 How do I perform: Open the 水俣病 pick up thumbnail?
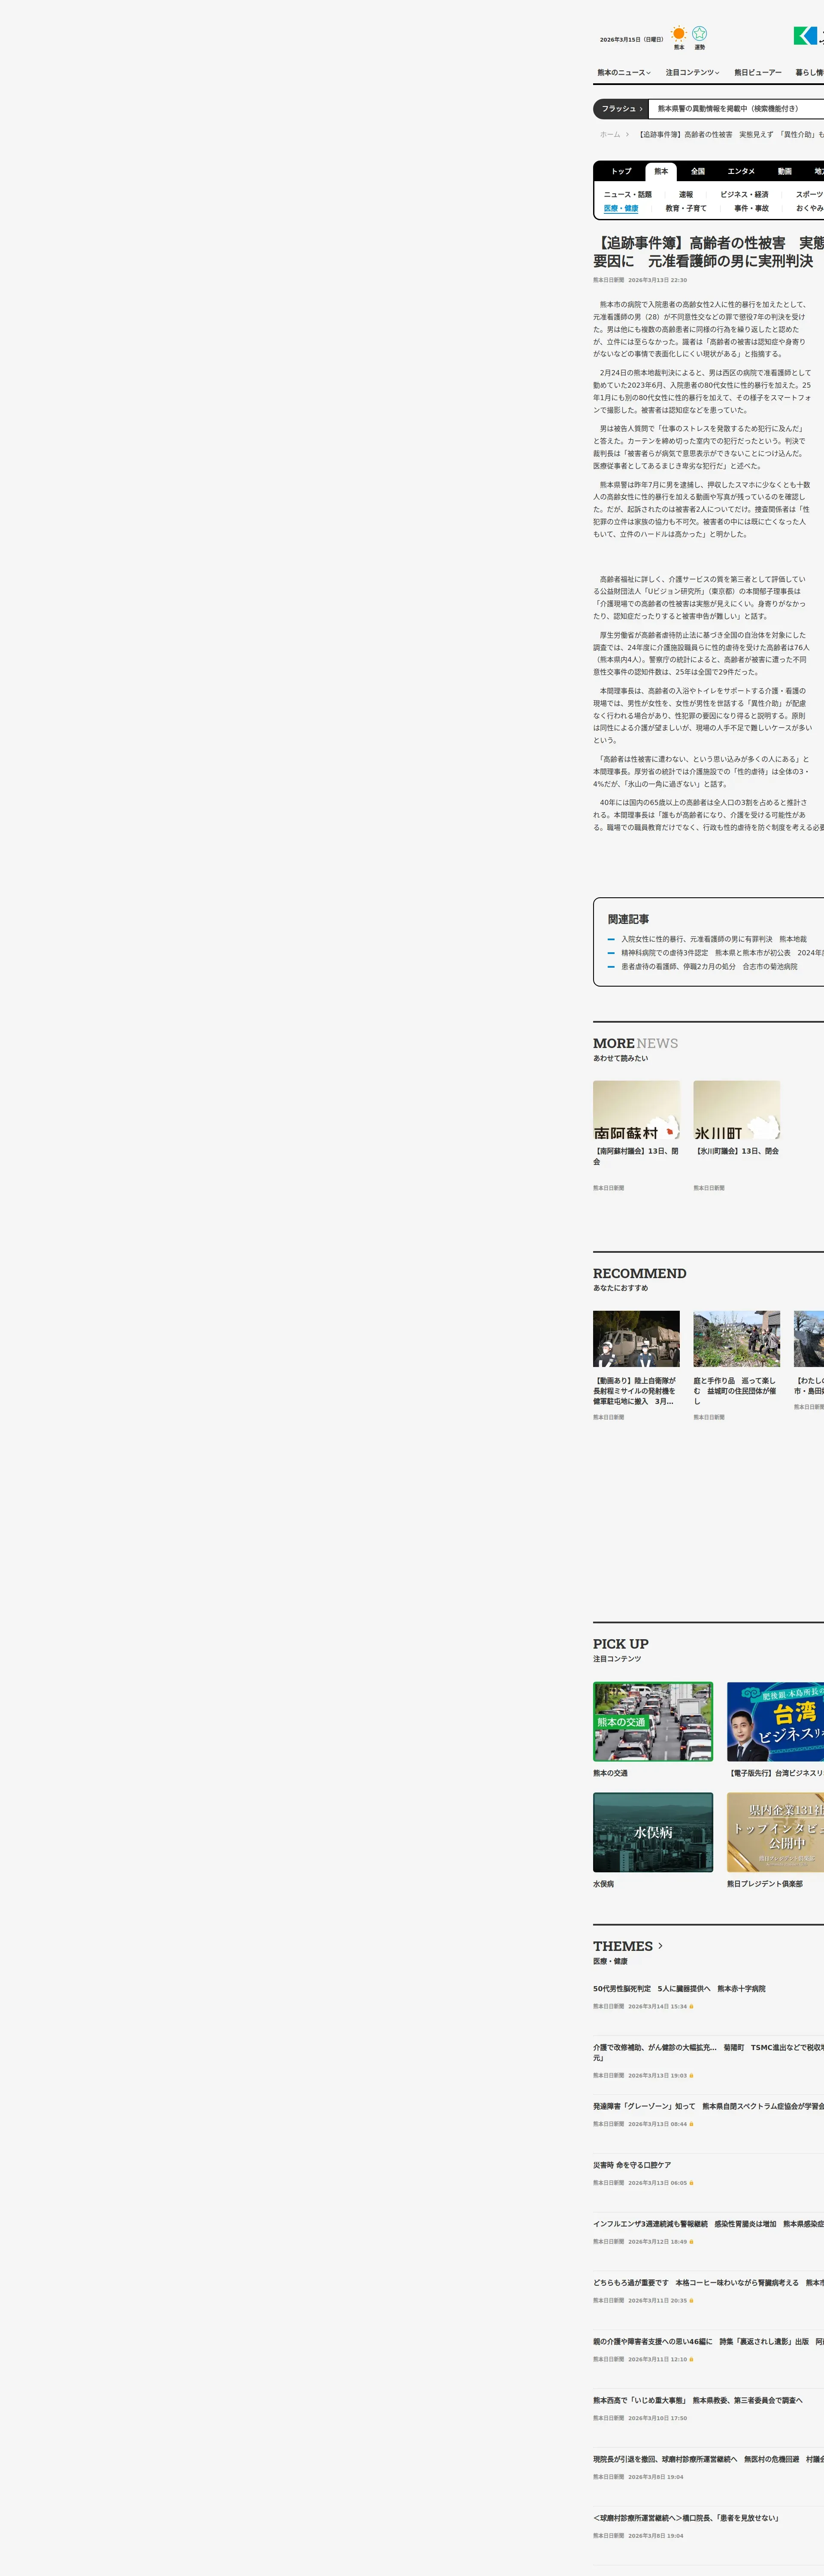click(x=653, y=1832)
